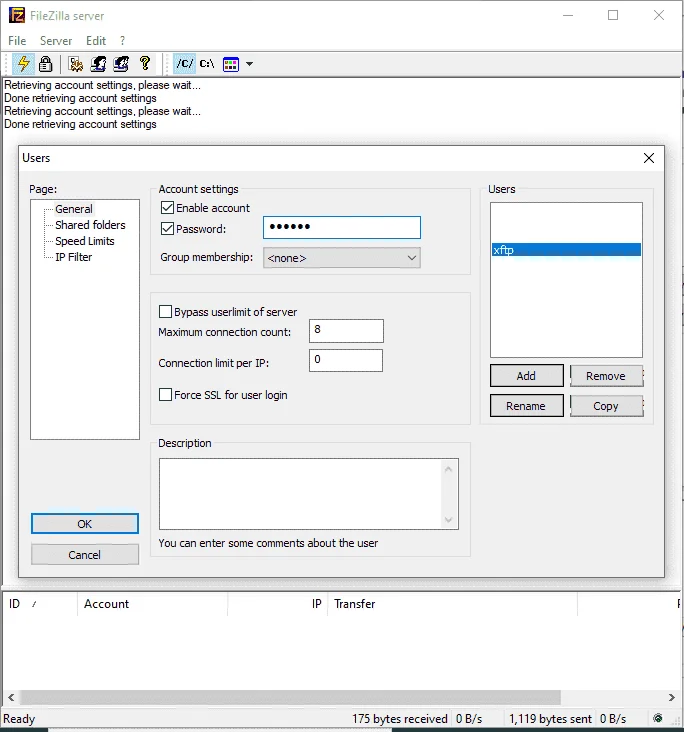
Task: Click the horizontal scrollbar left arrow
Action: click(x=11, y=697)
